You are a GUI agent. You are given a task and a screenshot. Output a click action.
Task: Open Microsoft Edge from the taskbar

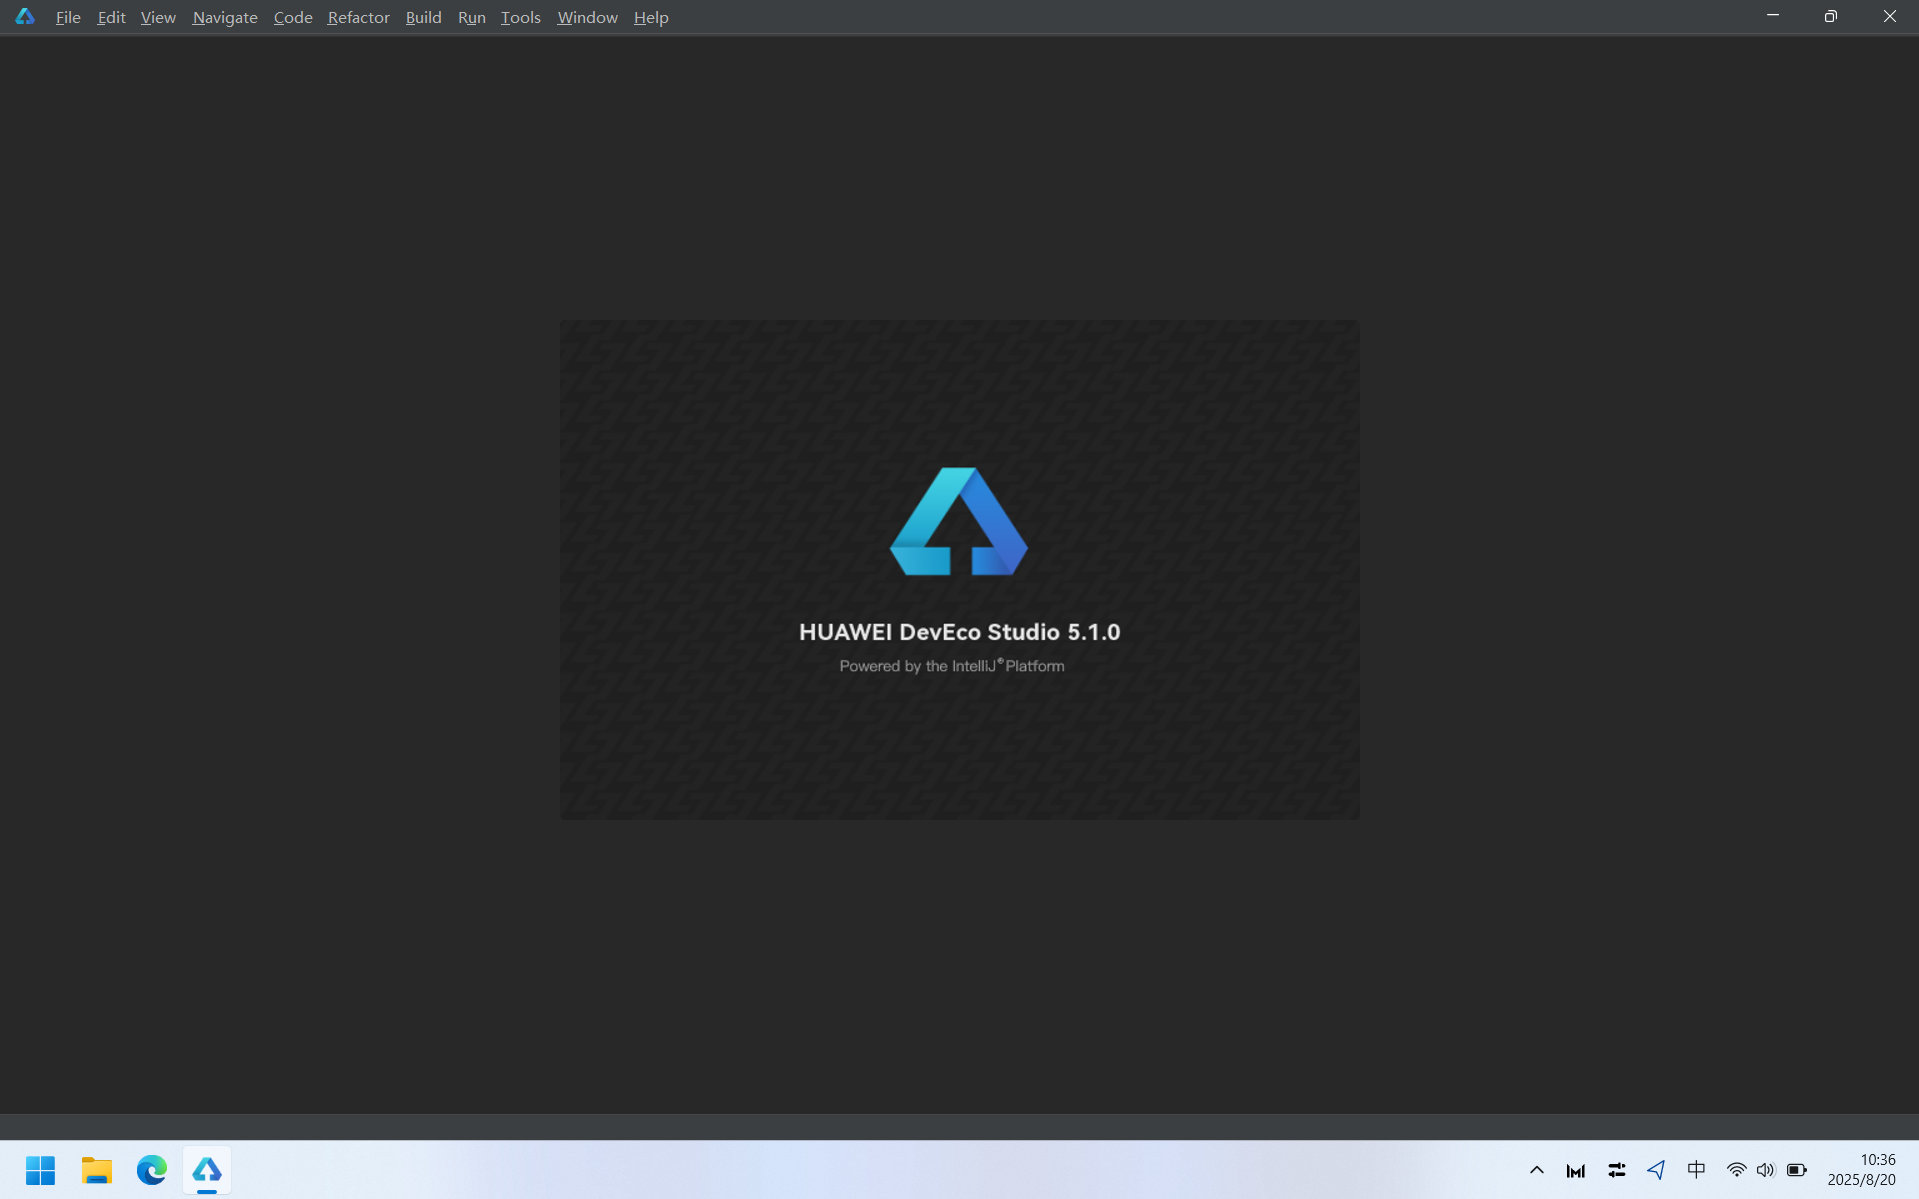click(152, 1170)
